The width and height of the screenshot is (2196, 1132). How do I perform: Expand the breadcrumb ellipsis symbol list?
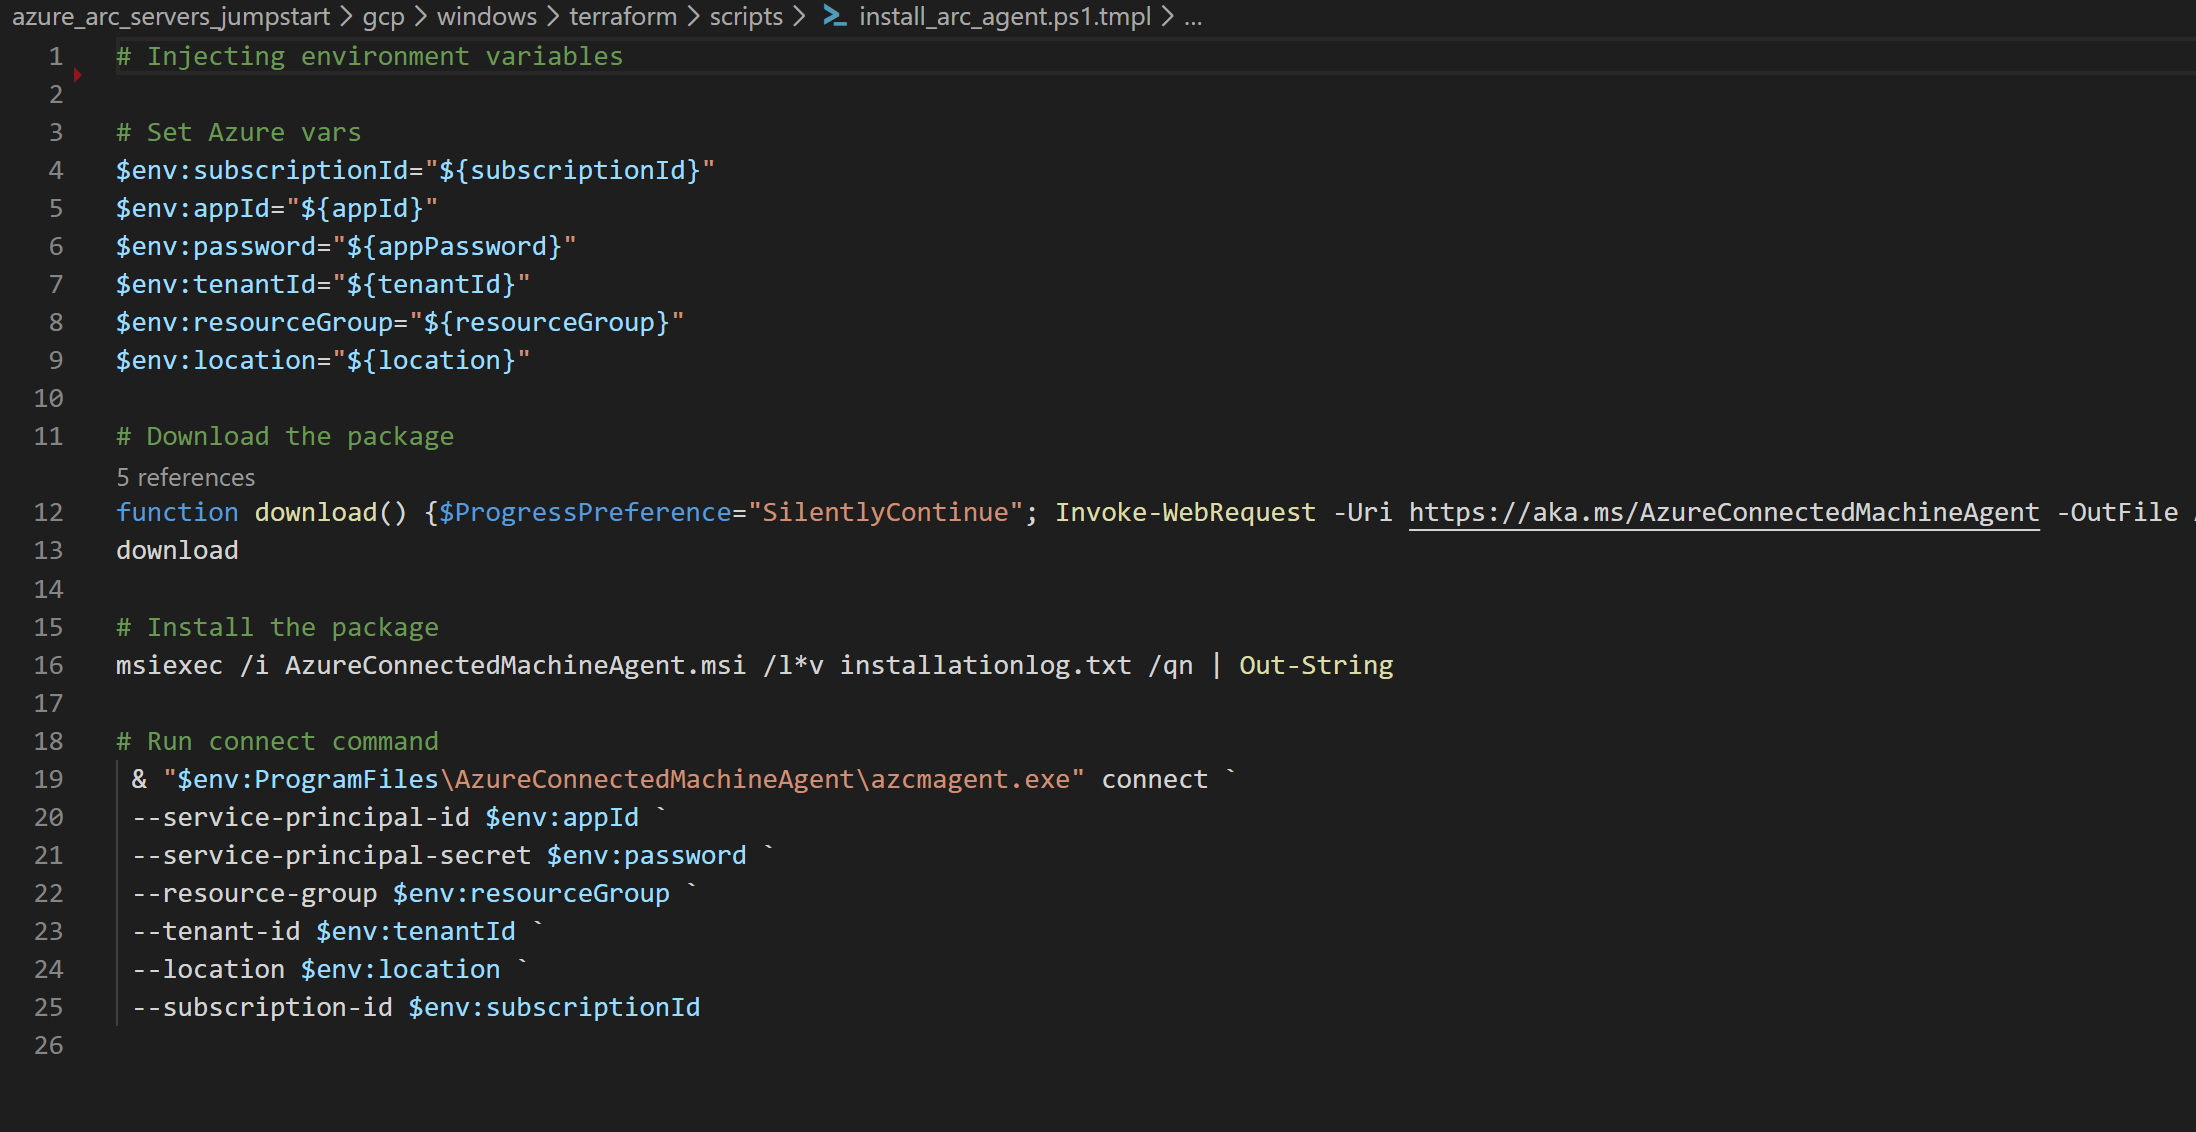point(1193,18)
